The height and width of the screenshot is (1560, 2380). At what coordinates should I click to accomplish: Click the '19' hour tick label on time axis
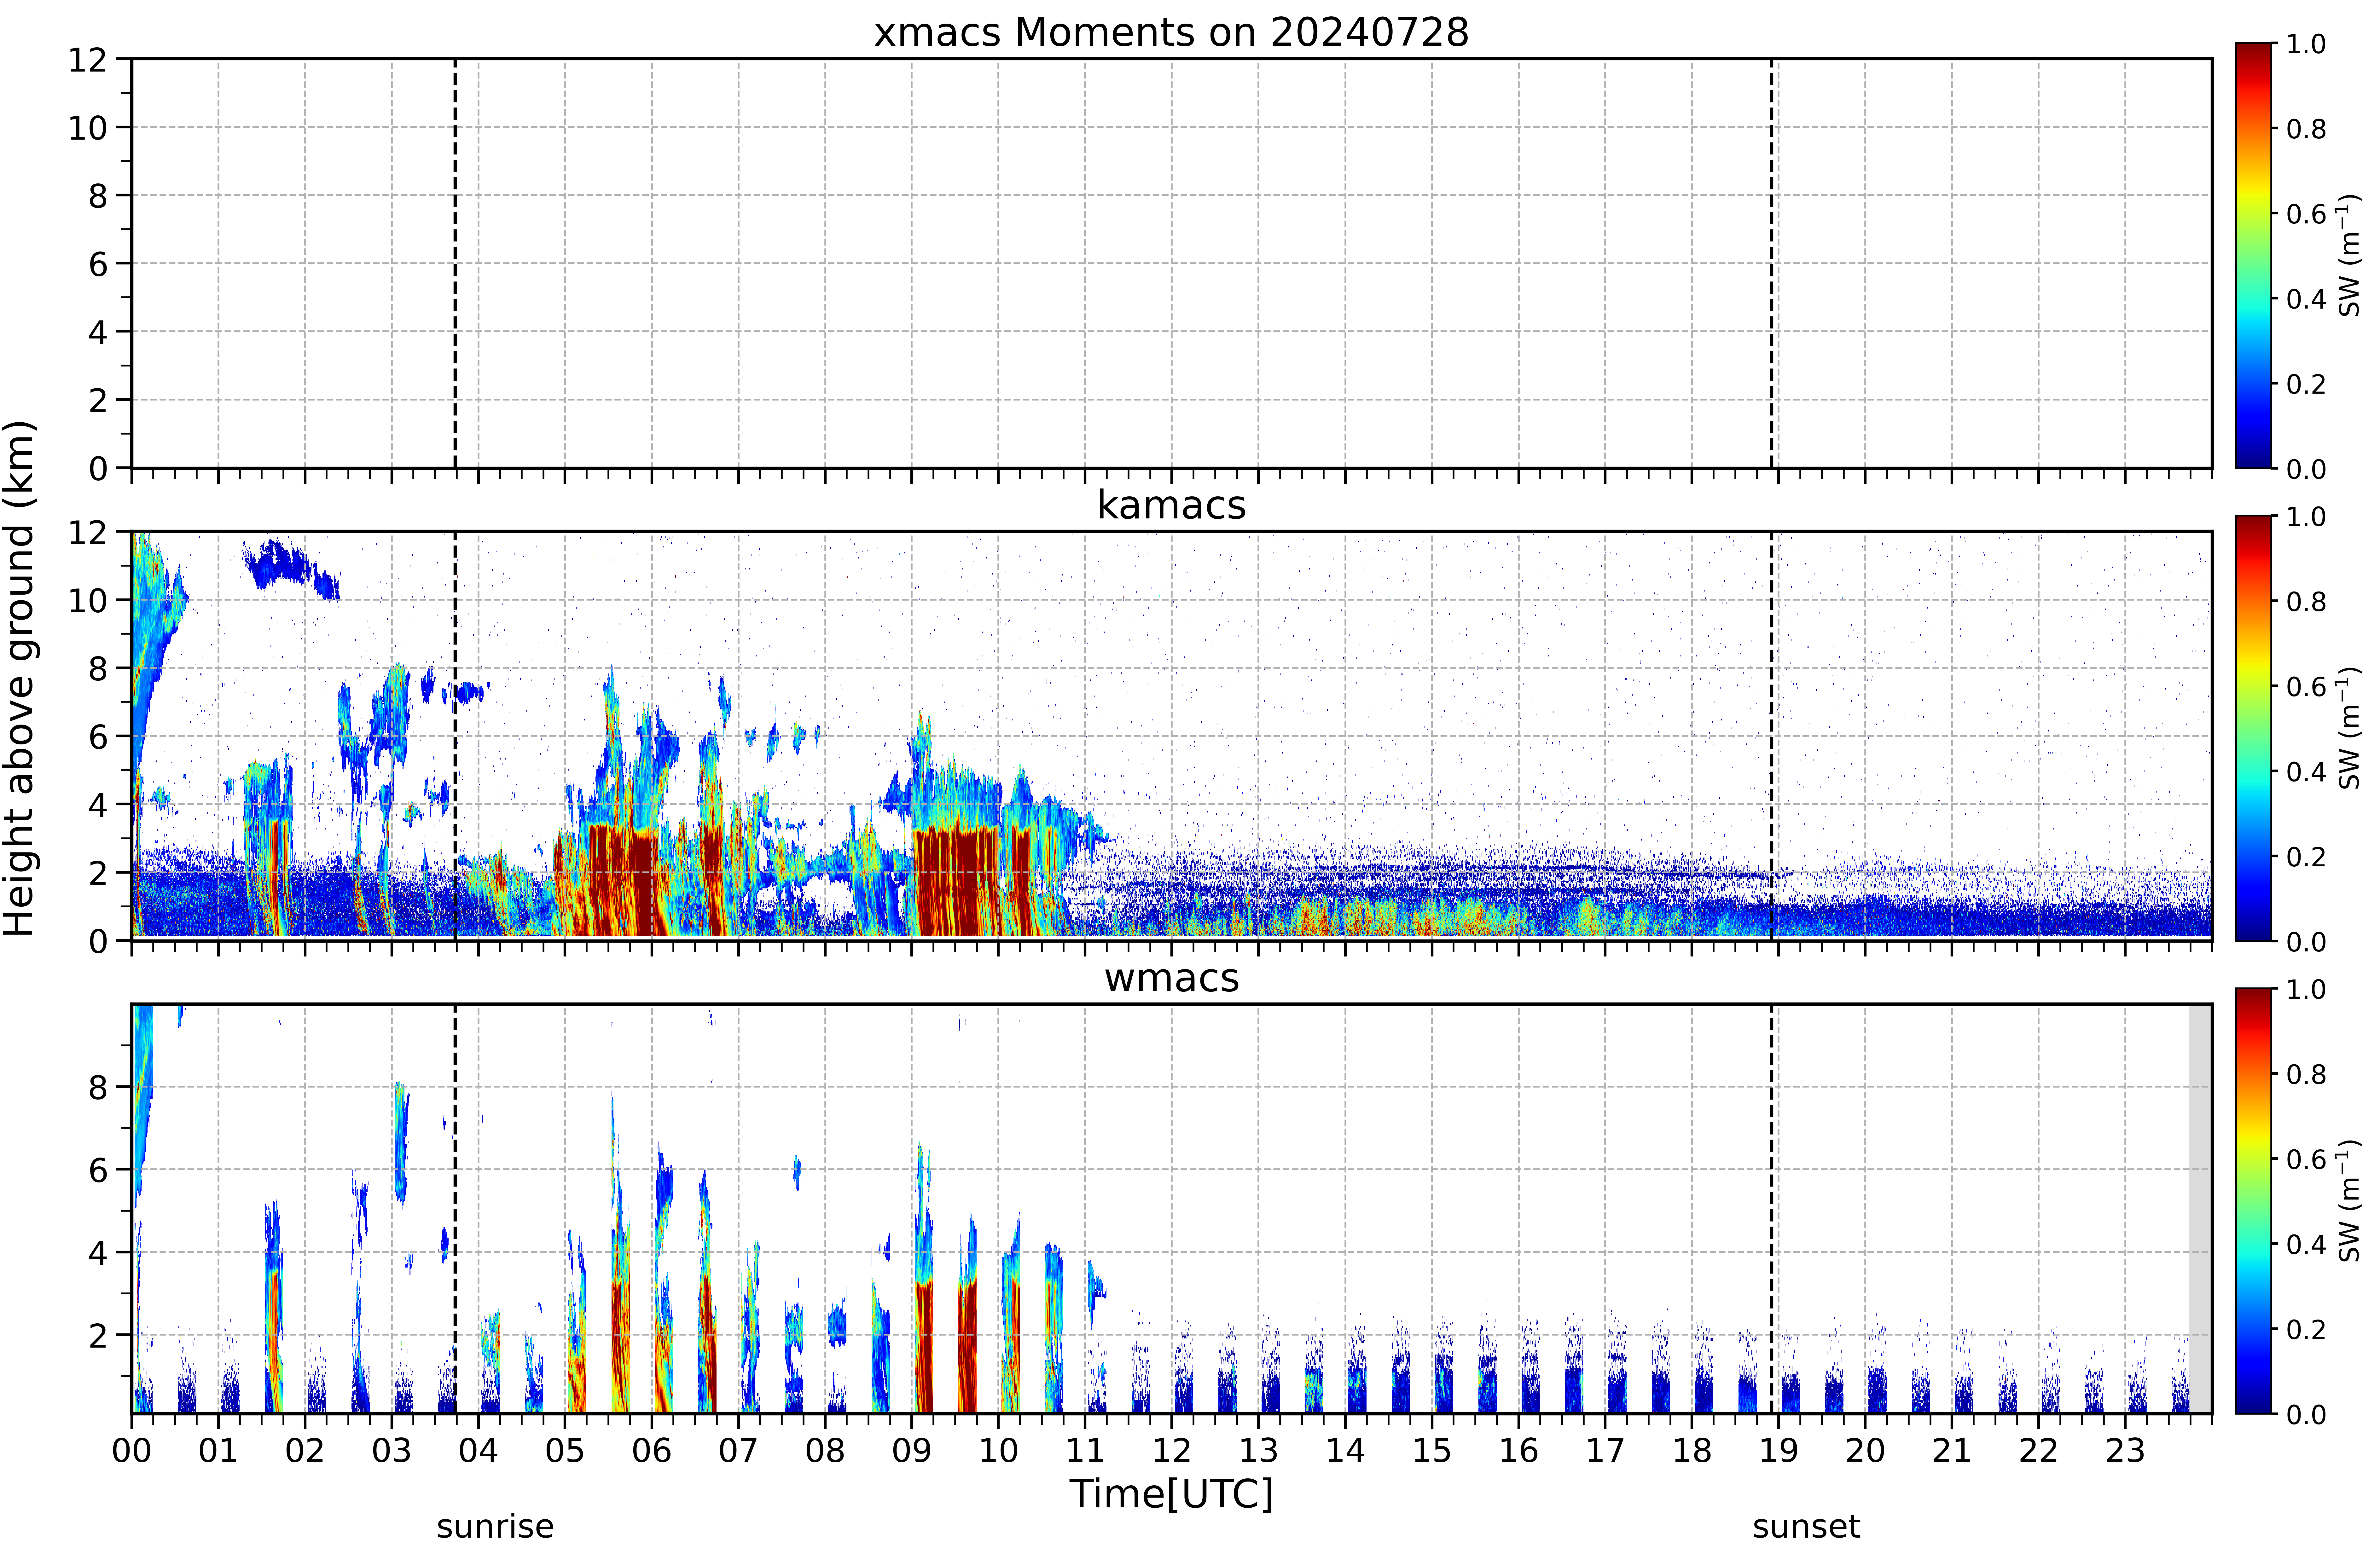click(1778, 1450)
